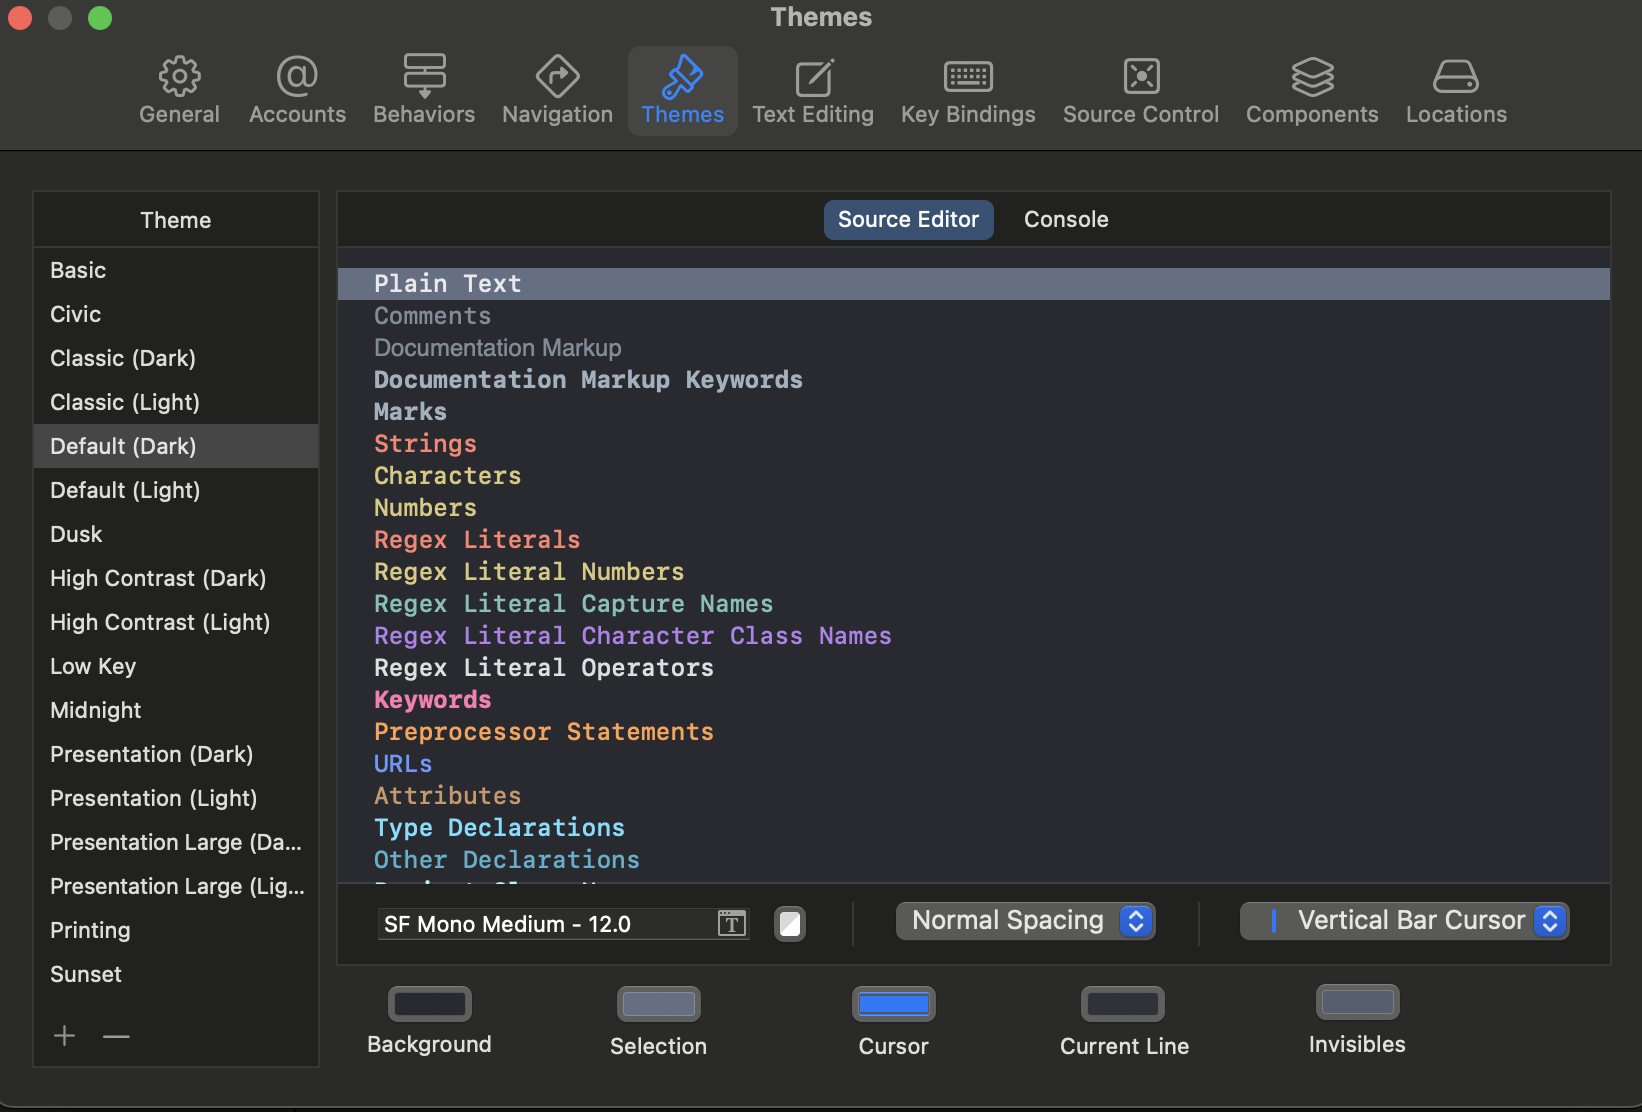
Task: Select the Default (Dark) theme
Action: point(176,446)
